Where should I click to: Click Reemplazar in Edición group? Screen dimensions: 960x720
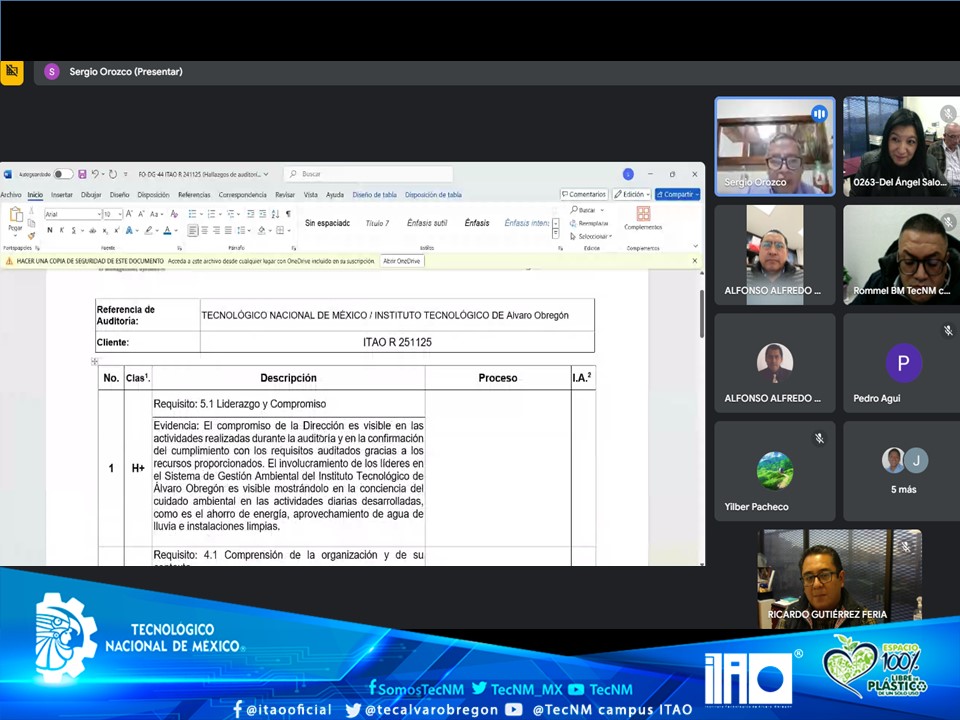[589, 223]
